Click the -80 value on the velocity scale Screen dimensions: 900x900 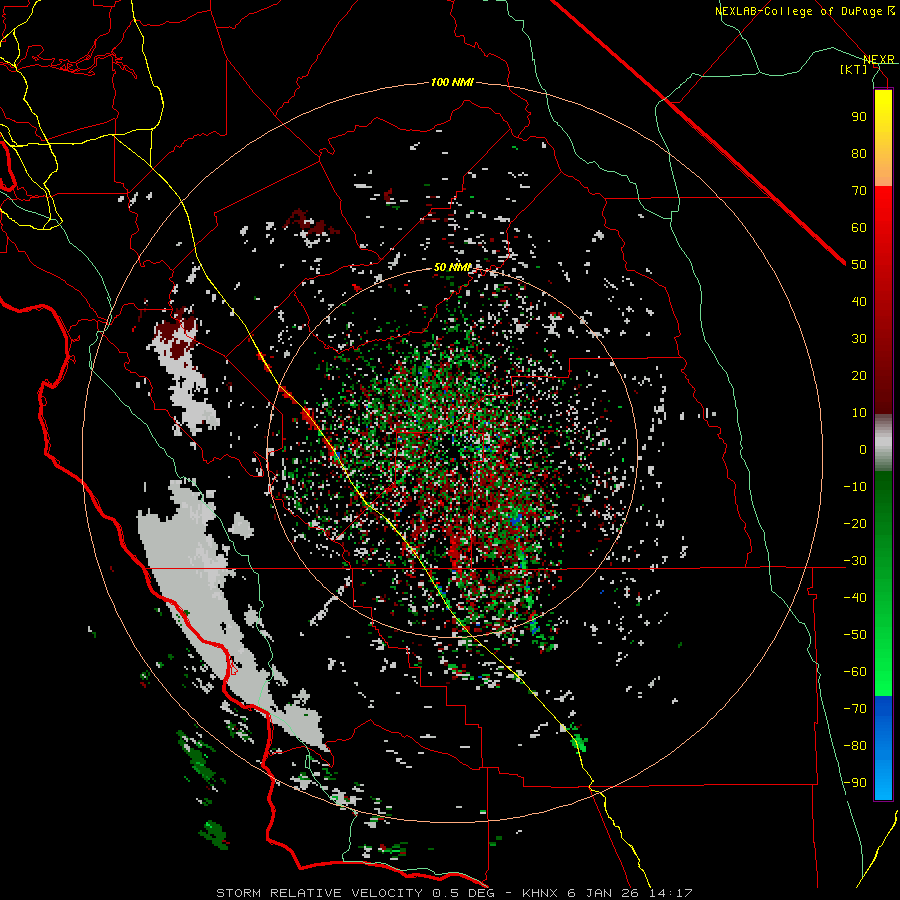click(x=855, y=746)
